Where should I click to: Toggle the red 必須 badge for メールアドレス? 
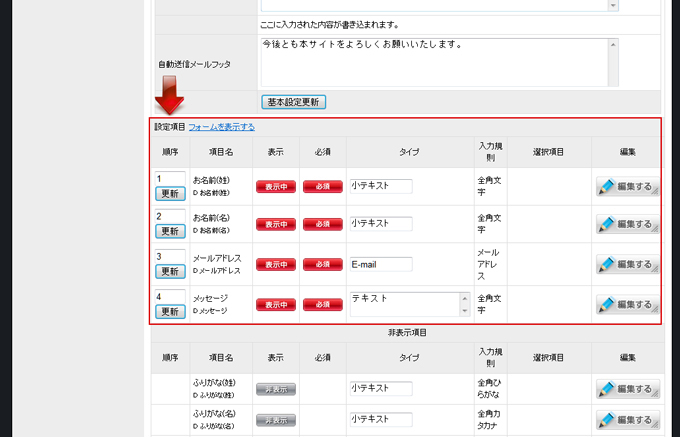pyautogui.click(x=322, y=265)
